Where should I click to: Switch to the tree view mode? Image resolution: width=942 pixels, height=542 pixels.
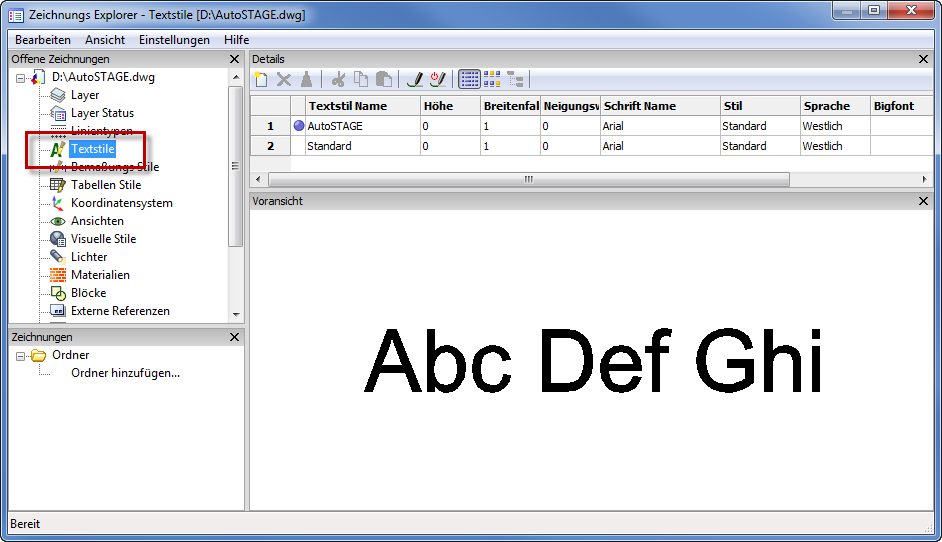(x=515, y=80)
